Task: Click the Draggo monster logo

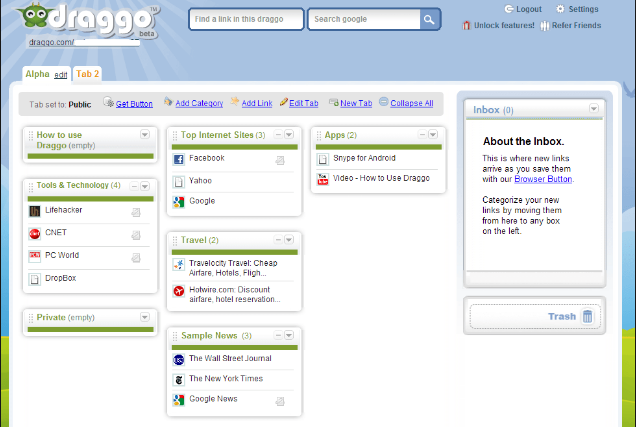Action: pos(34,15)
